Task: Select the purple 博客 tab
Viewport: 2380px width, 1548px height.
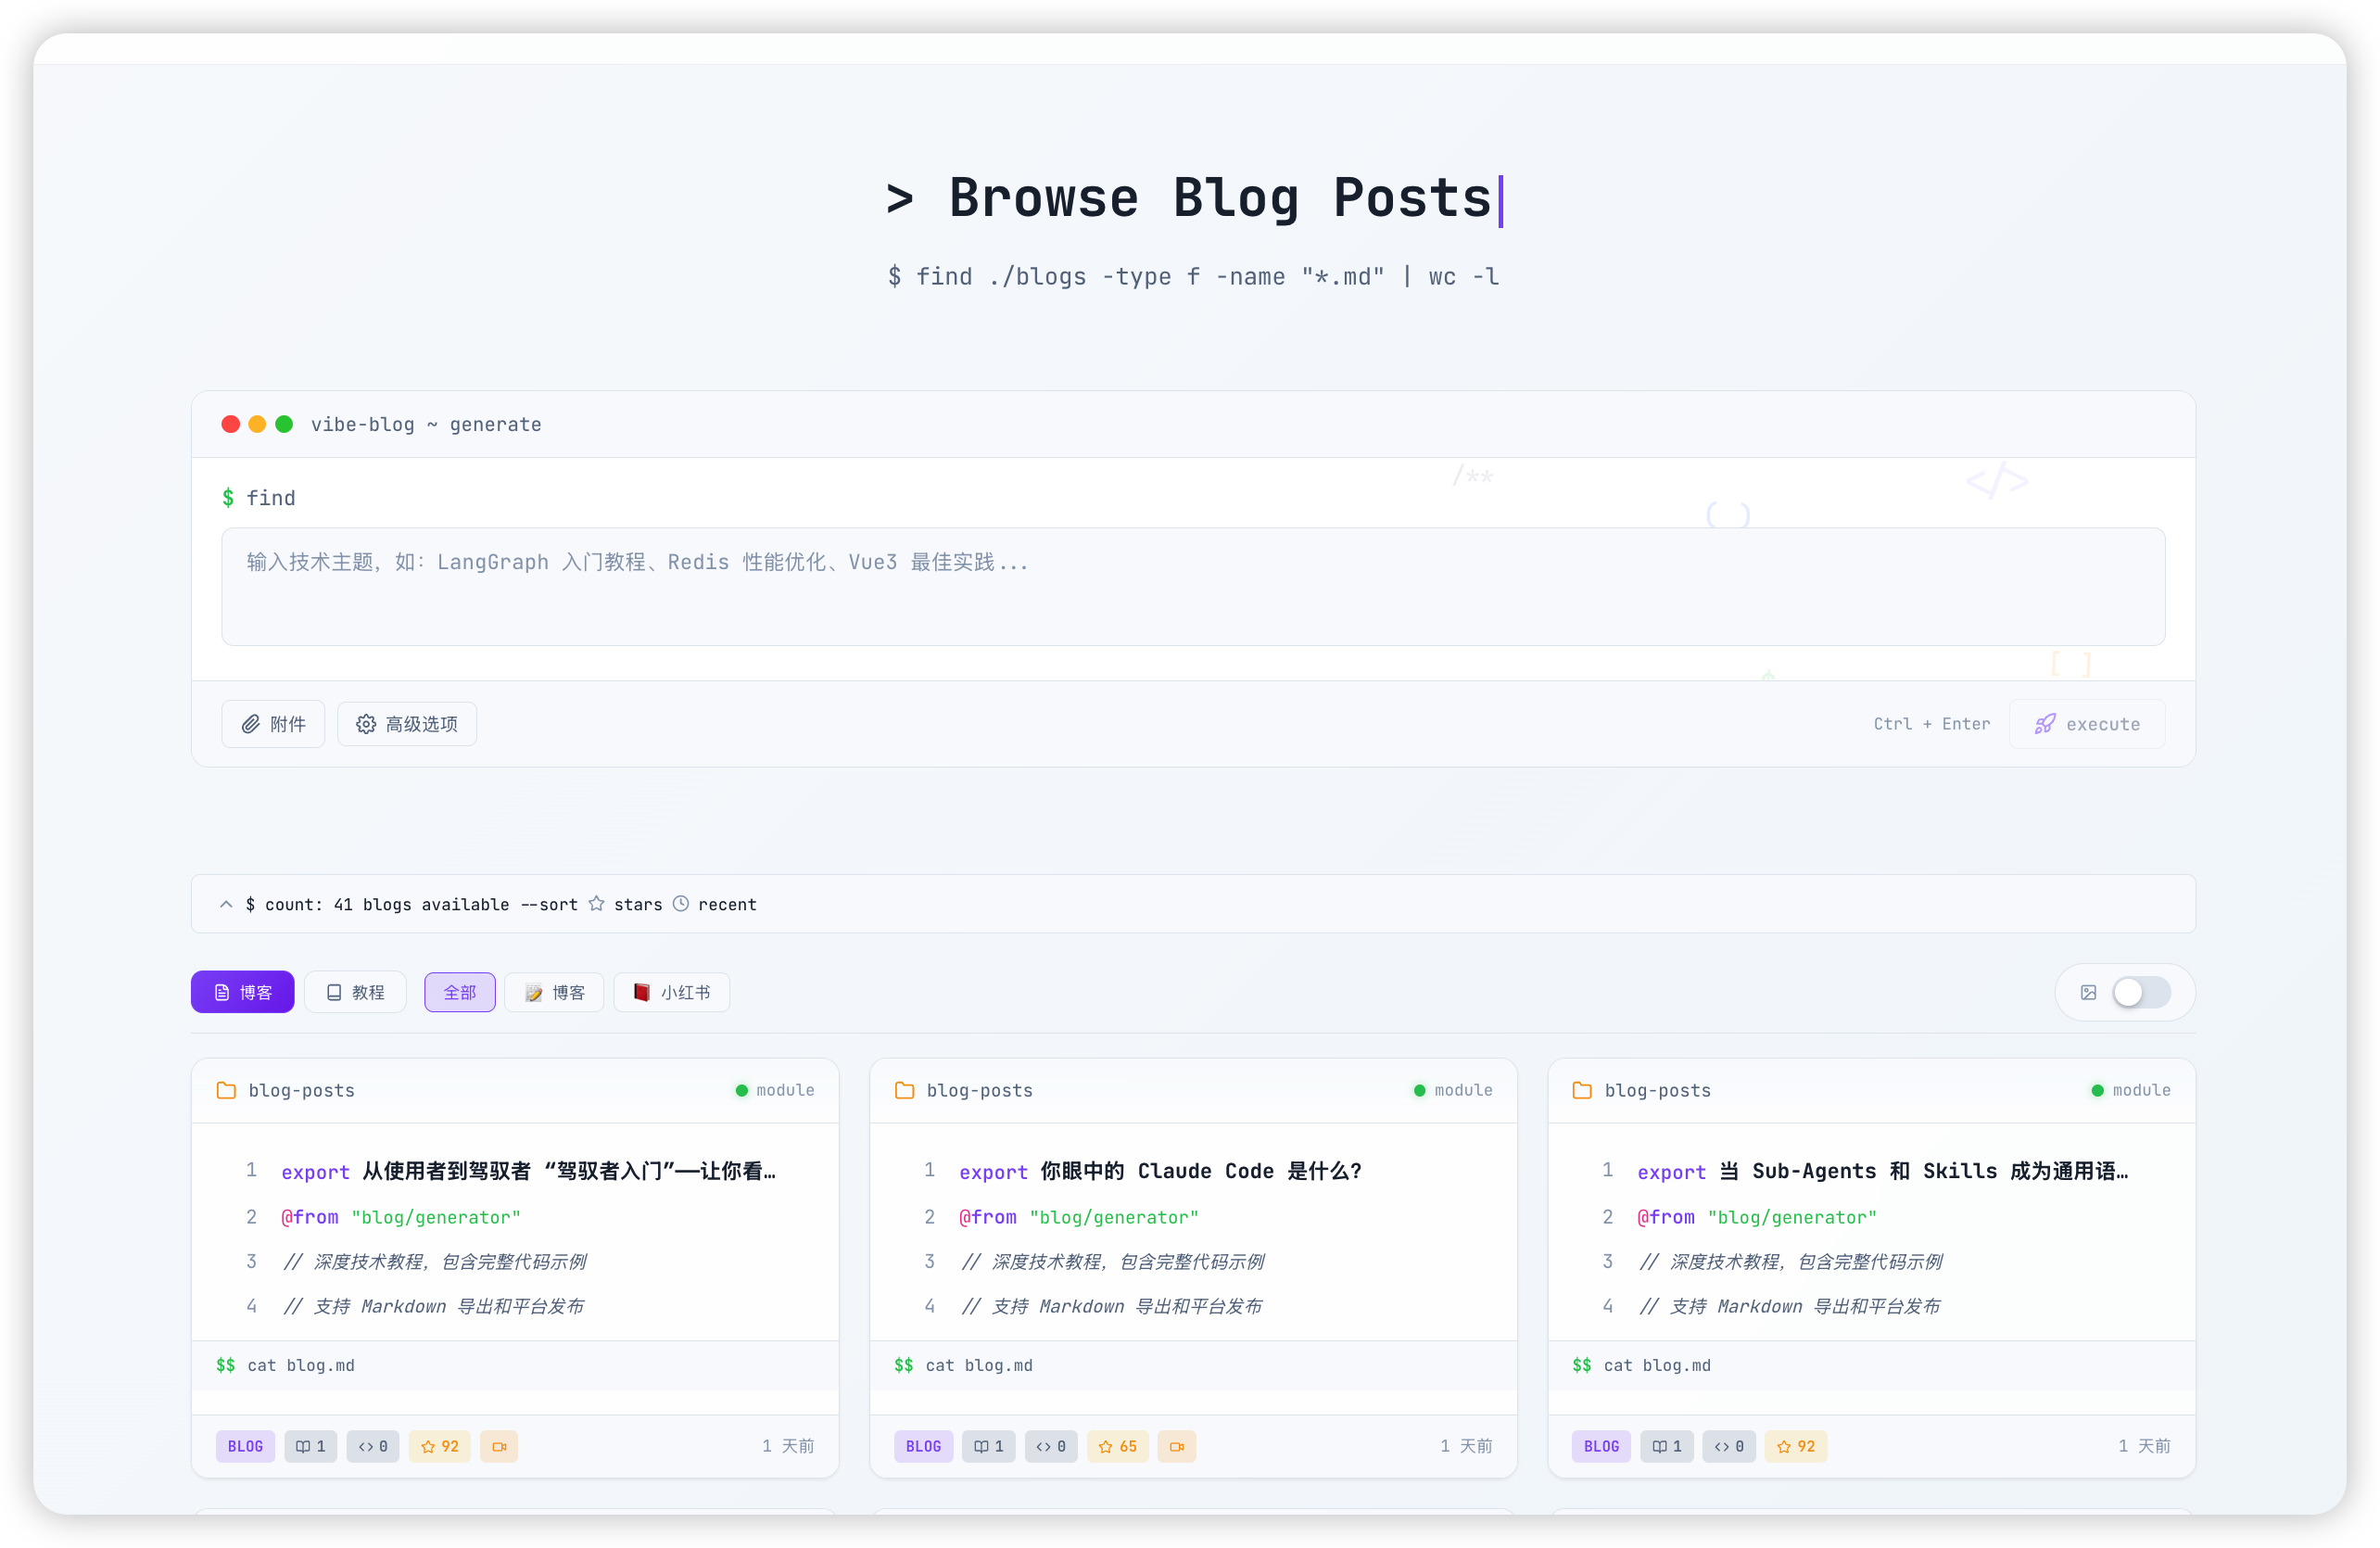Action: pyautogui.click(x=243, y=992)
